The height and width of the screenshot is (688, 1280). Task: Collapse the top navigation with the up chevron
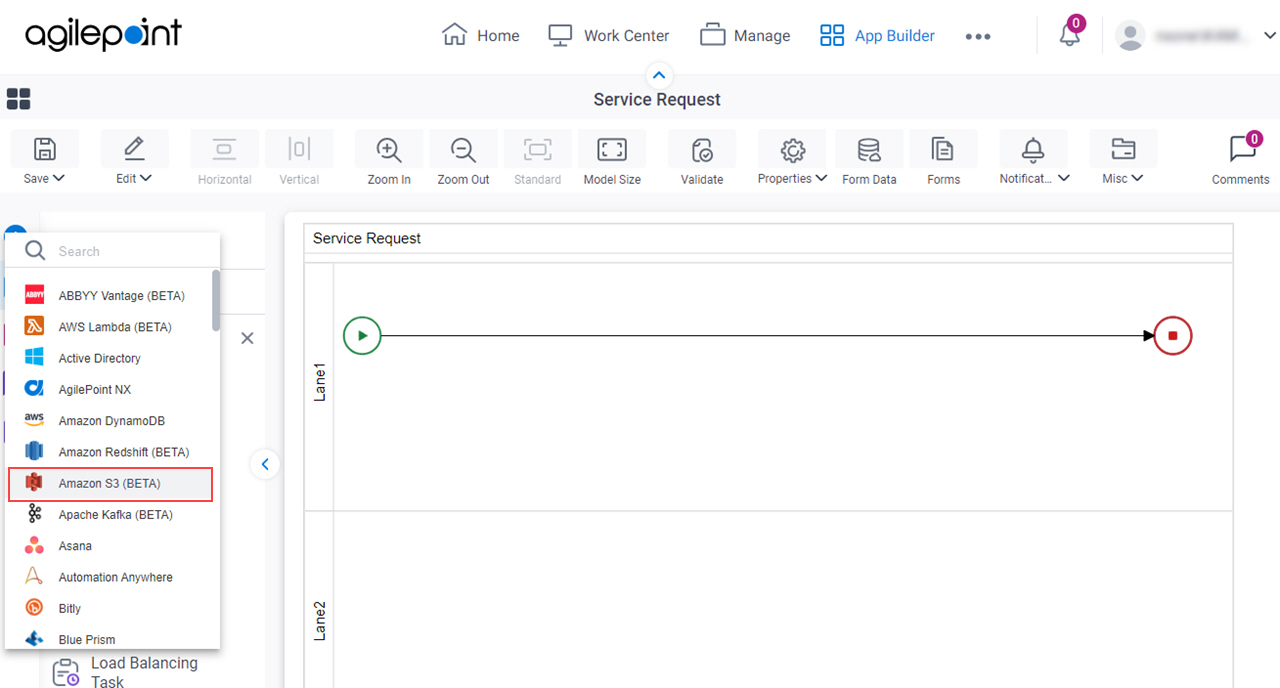click(x=658, y=75)
